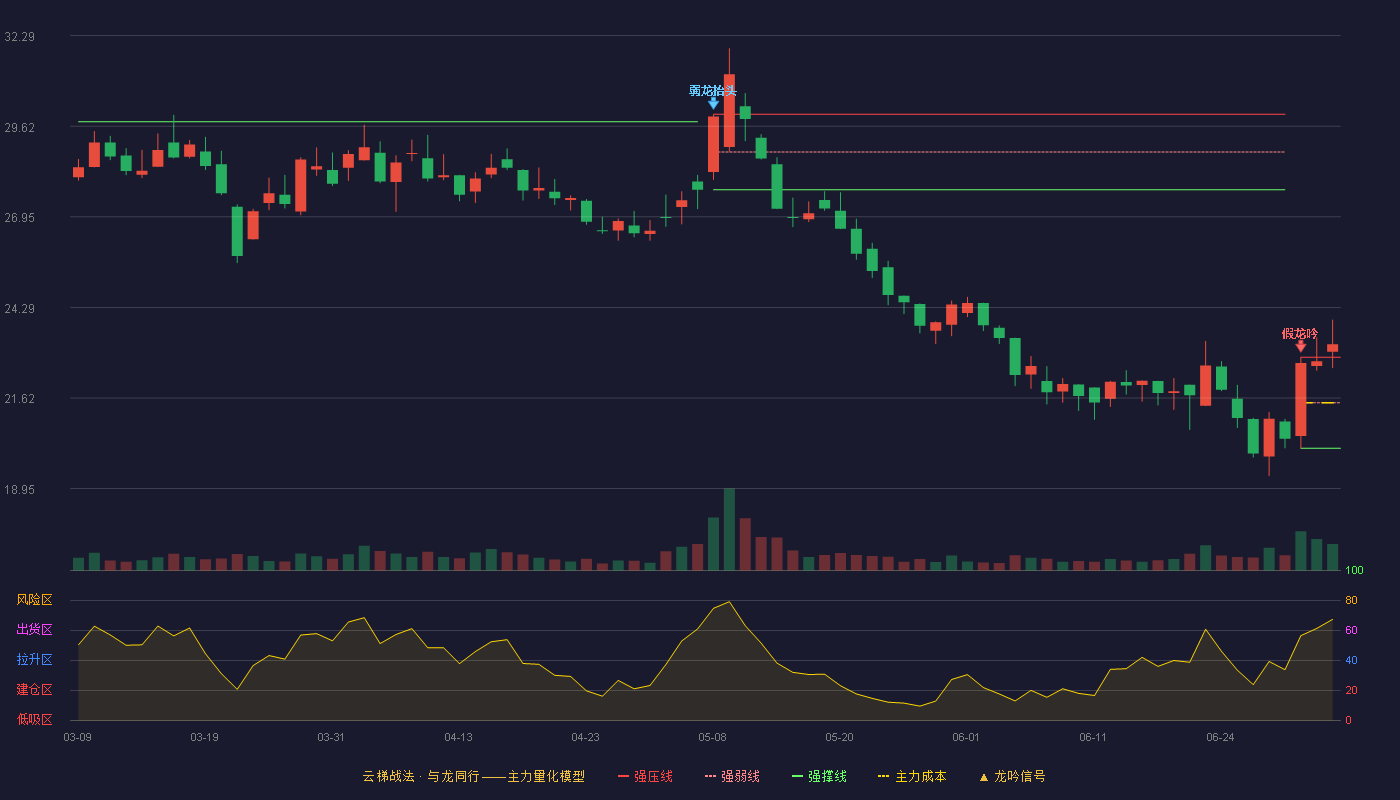
Task: Click the 04-23 date label
Action: pyautogui.click(x=585, y=737)
